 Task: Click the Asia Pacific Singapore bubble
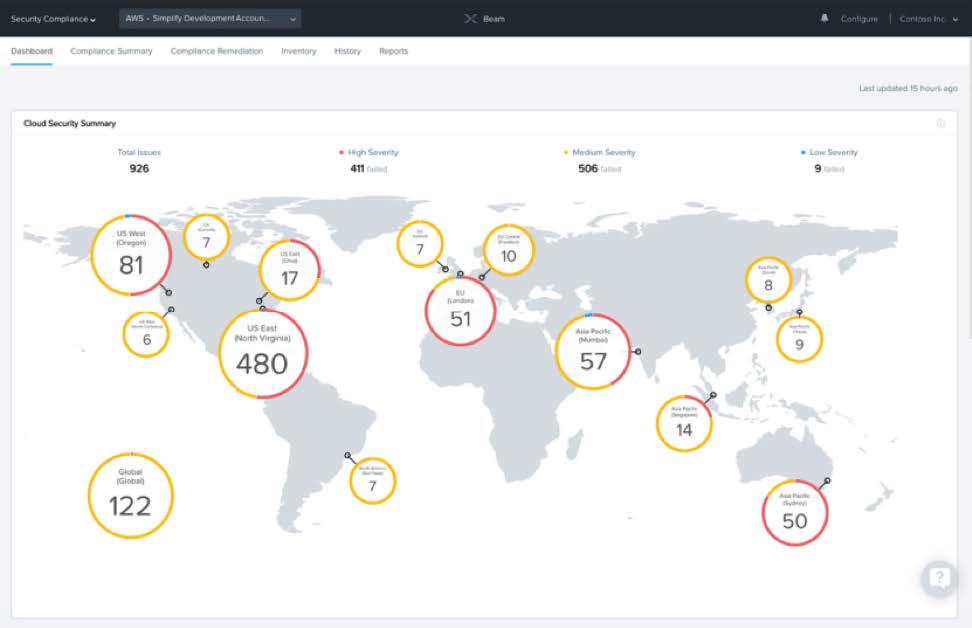pyautogui.click(x=684, y=423)
